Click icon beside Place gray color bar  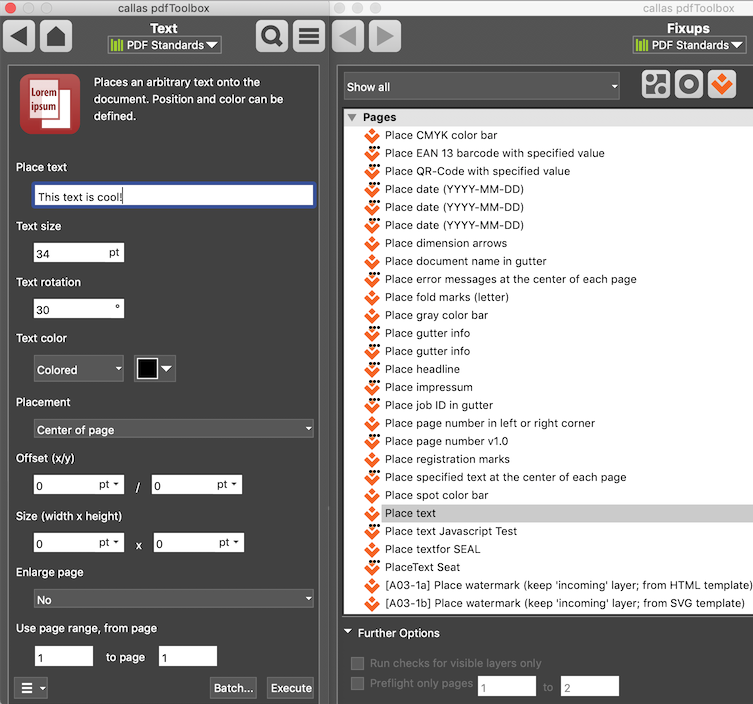(x=372, y=316)
